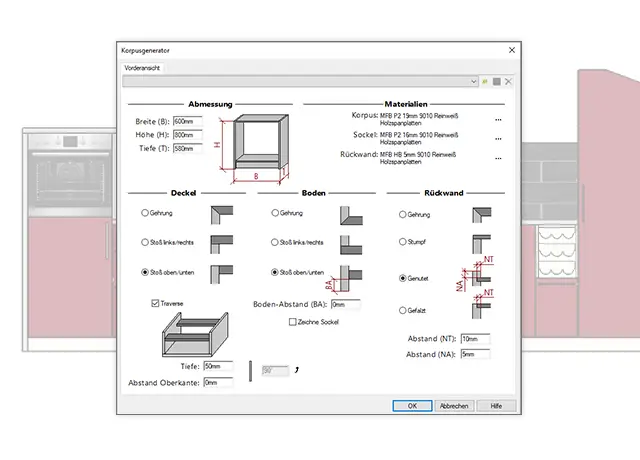640x460 pixels.
Task: Open Sockel material picker ellipsis button
Action: click(498, 139)
